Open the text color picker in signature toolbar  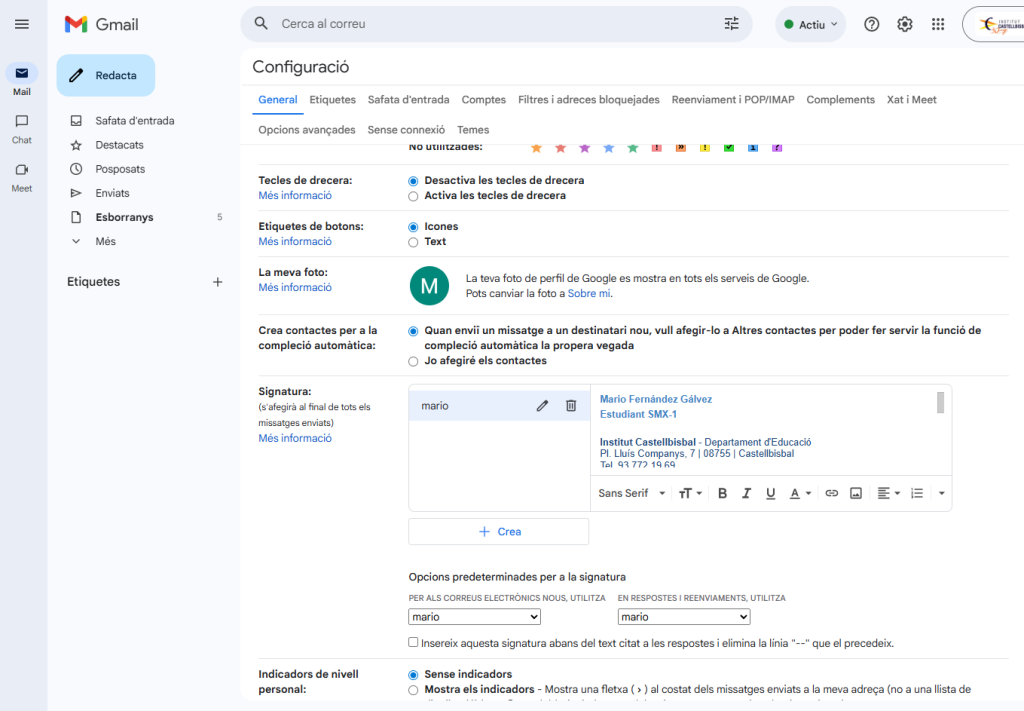800,493
